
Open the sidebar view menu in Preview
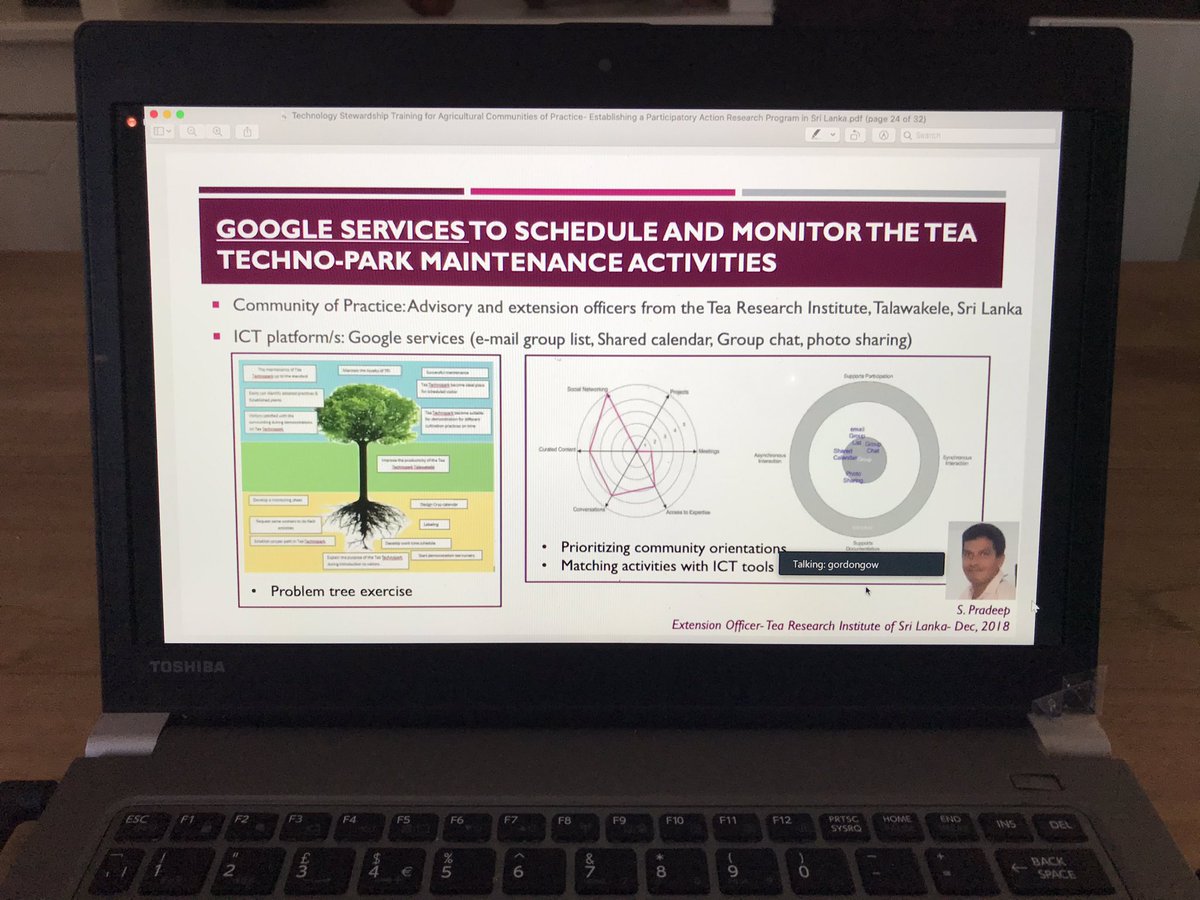coord(162,131)
